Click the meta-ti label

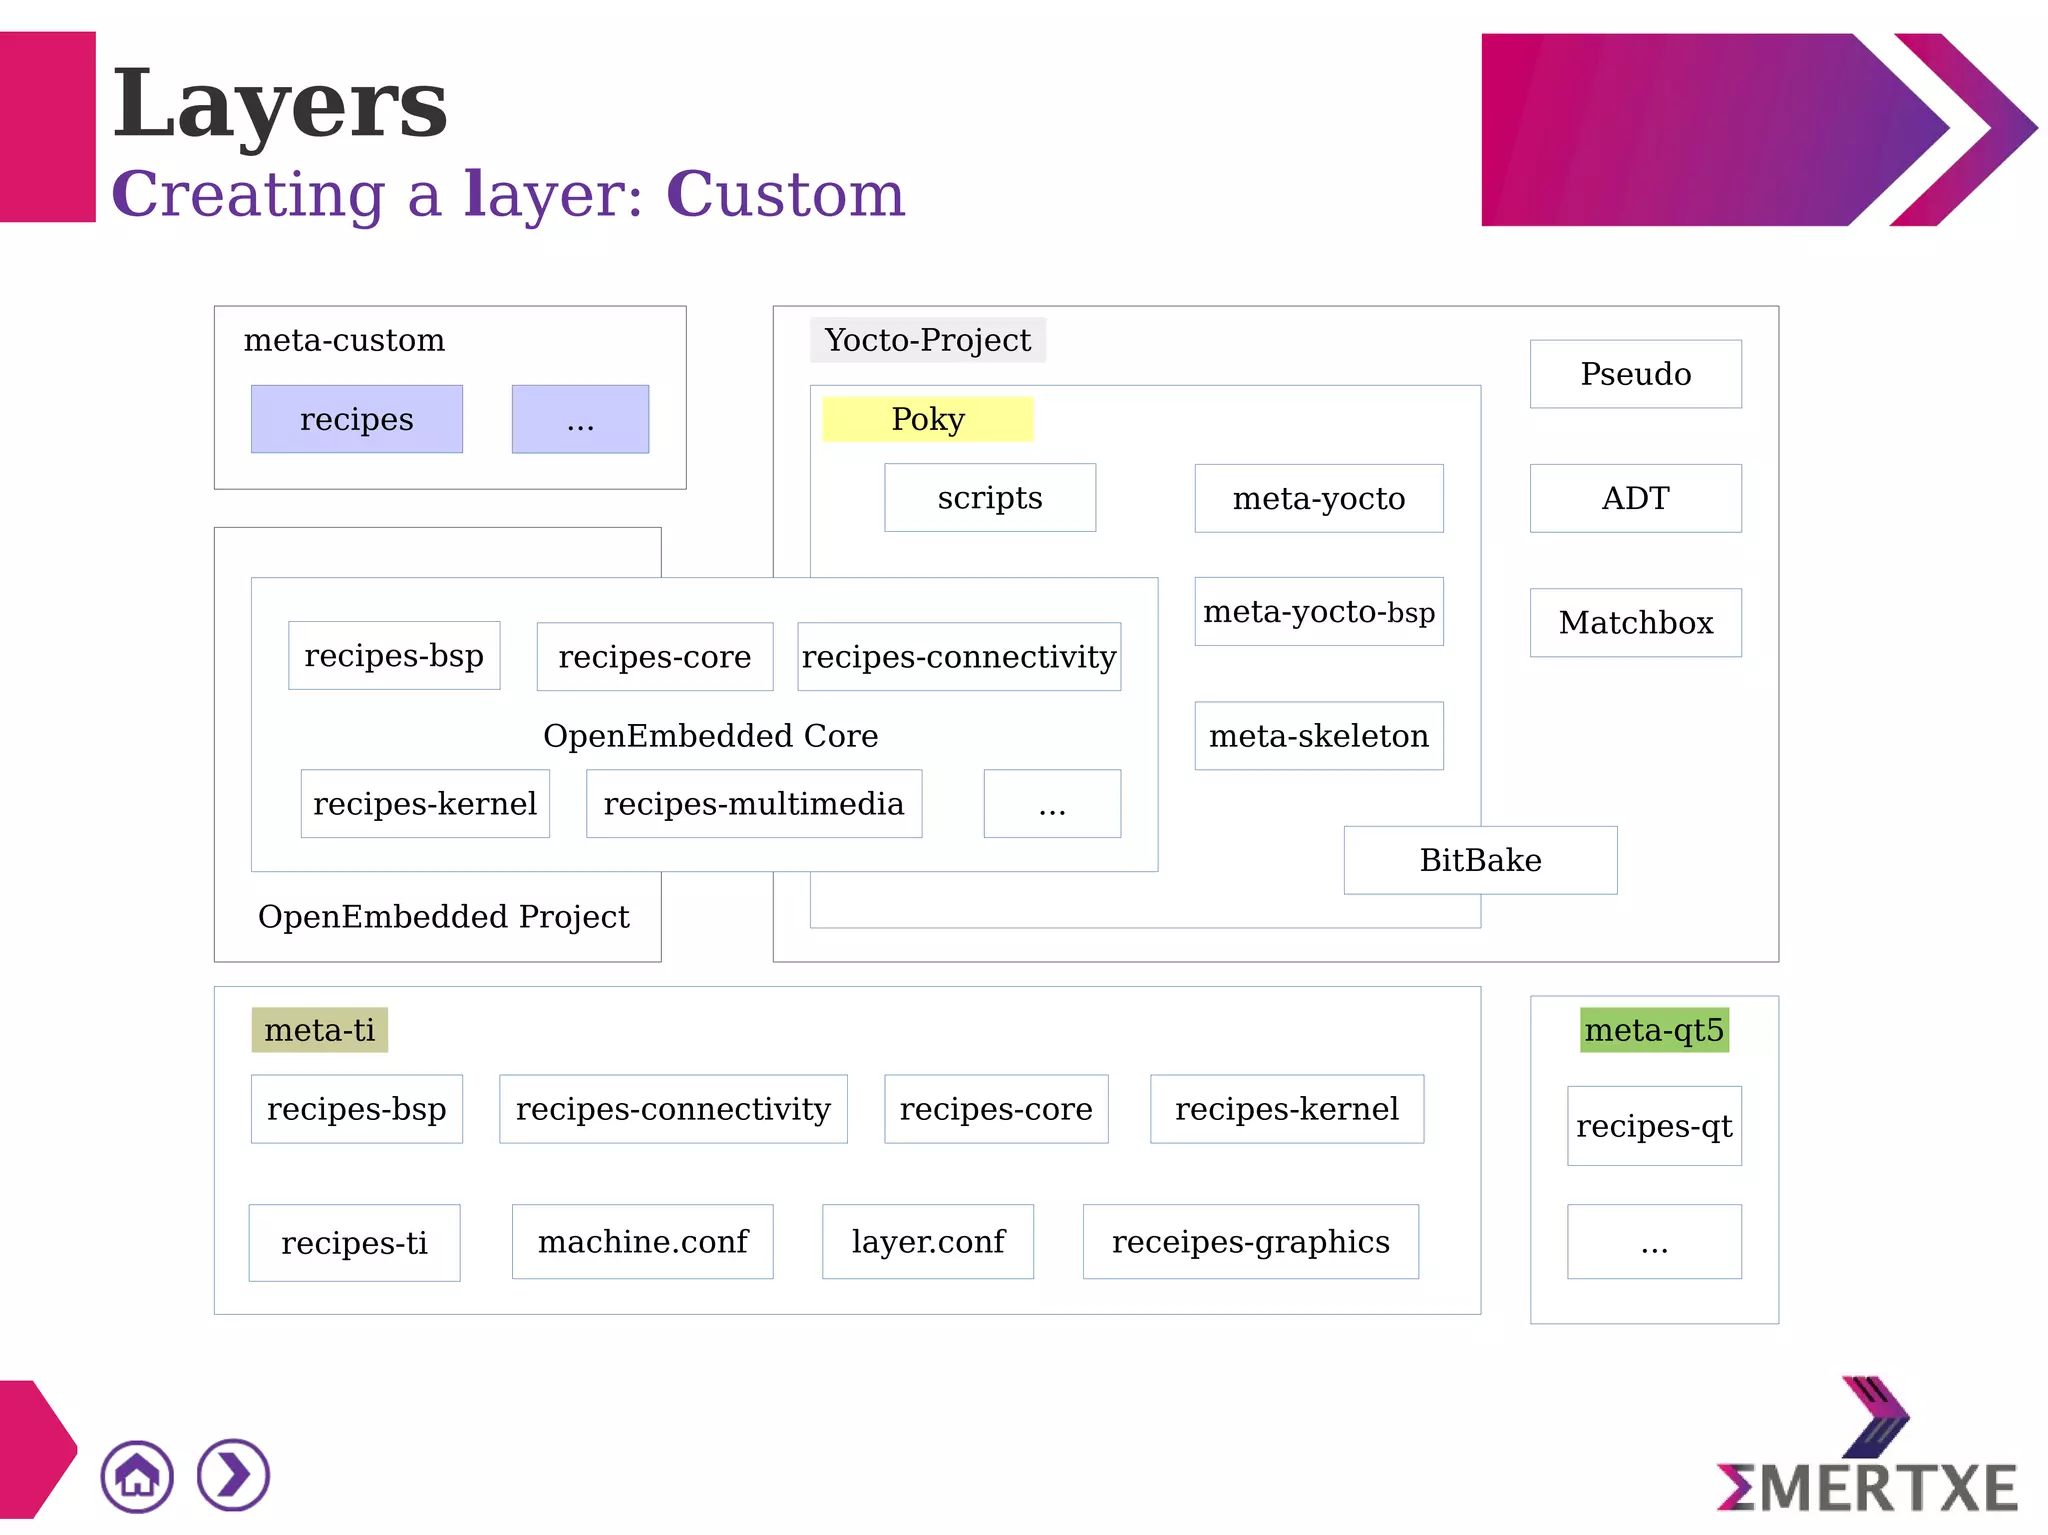coord(319,1030)
